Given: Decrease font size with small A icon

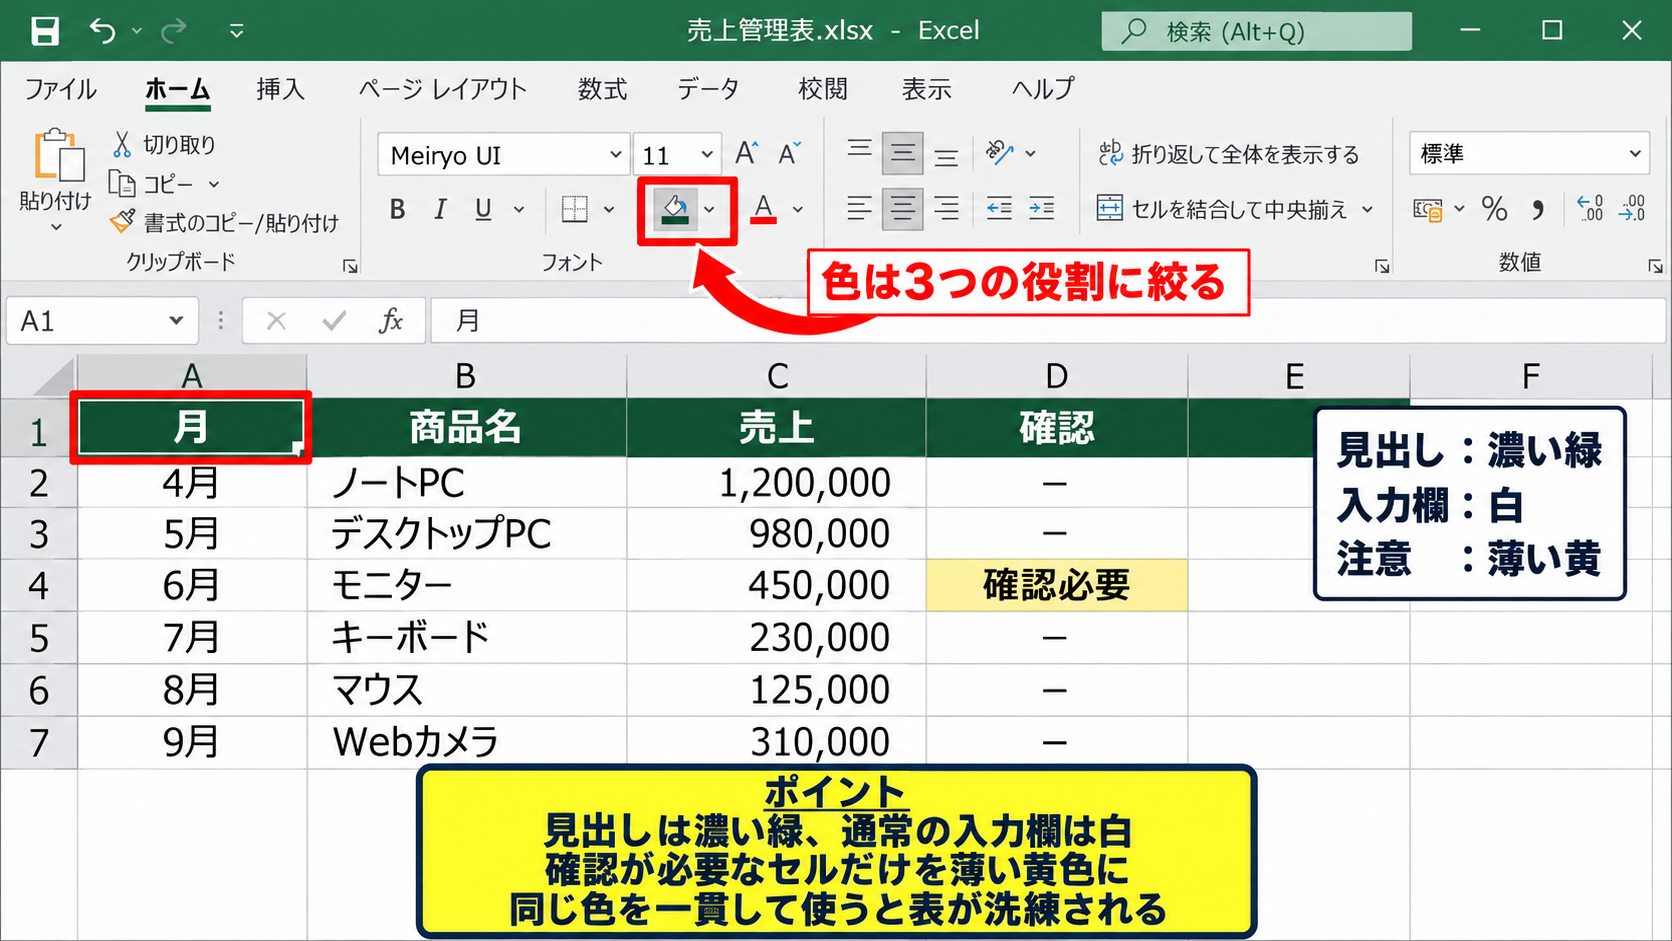Looking at the screenshot, I should tap(789, 154).
